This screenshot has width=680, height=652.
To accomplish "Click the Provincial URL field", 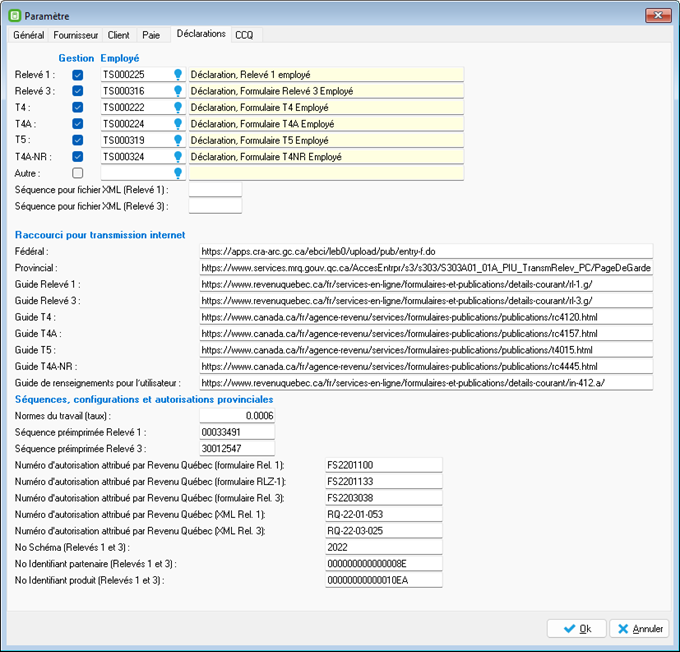I will [426, 268].
